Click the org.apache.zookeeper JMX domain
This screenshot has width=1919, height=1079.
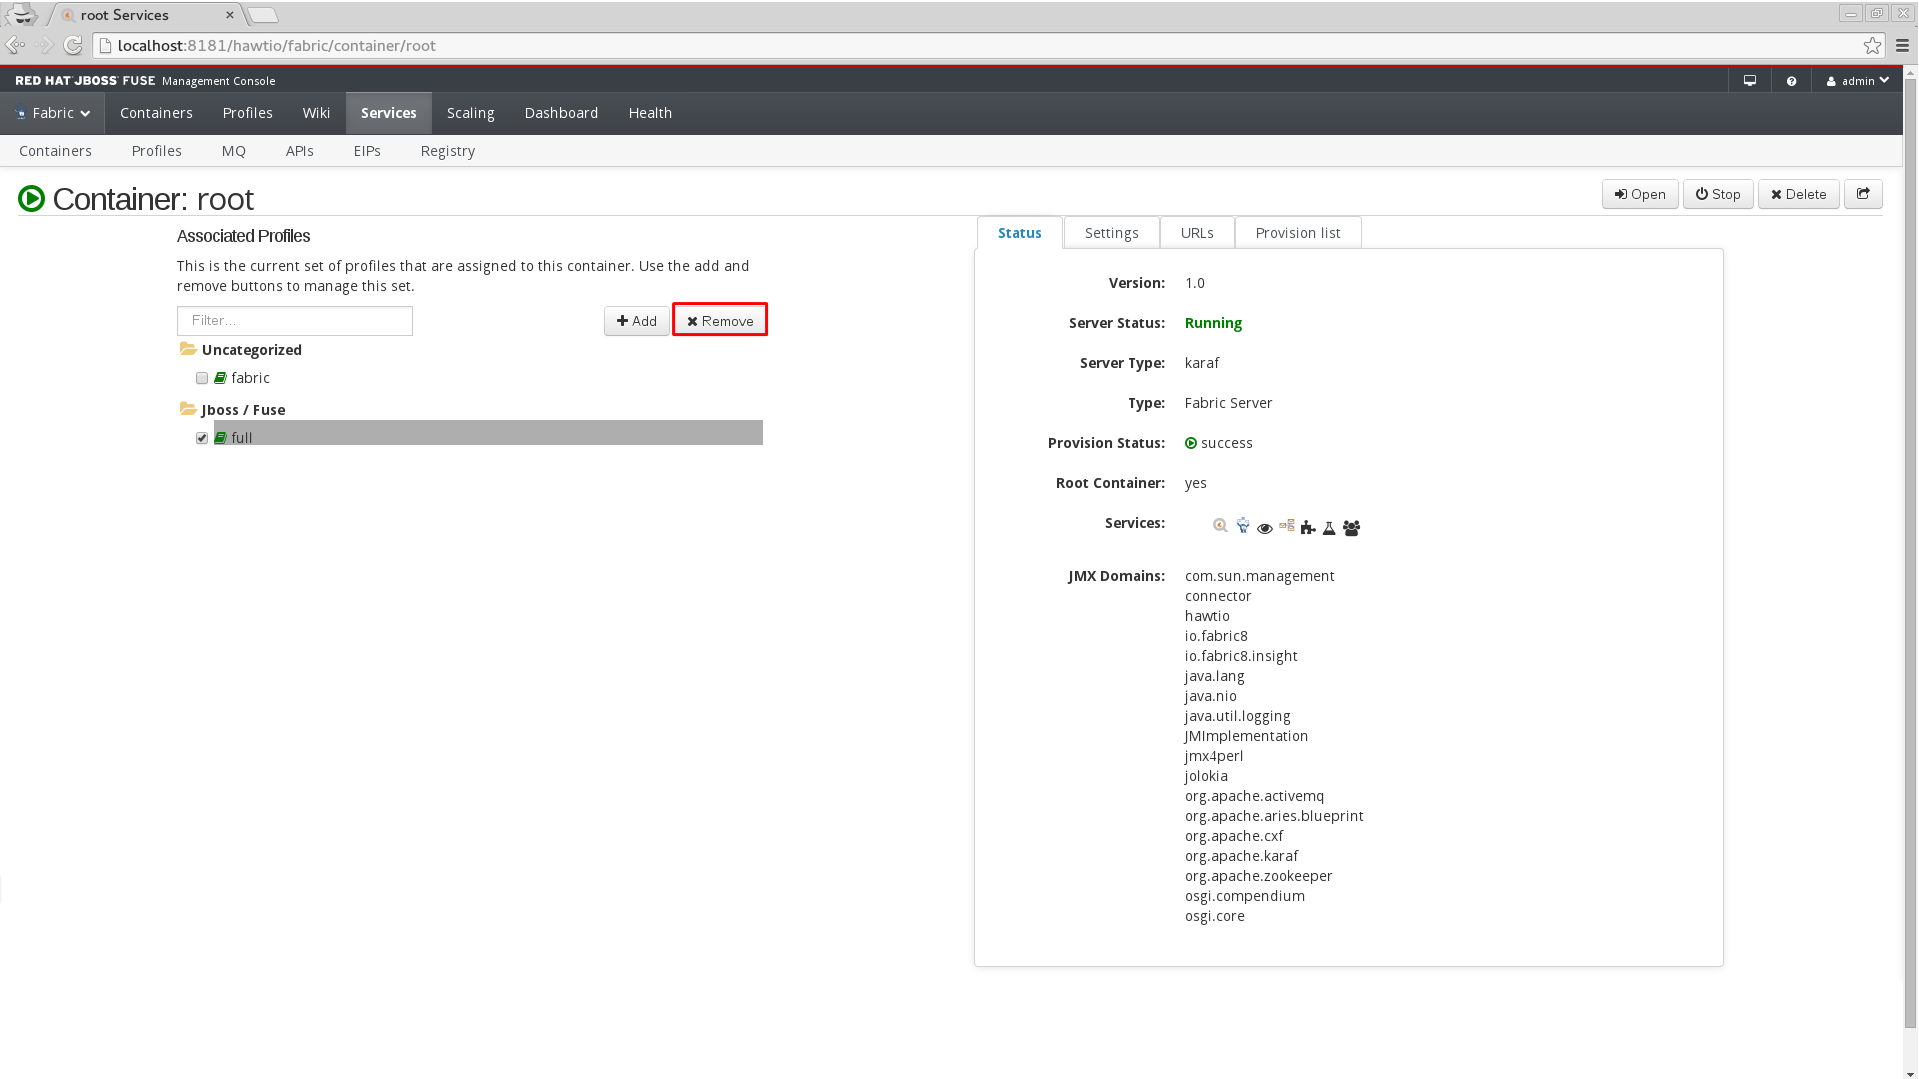[1258, 876]
